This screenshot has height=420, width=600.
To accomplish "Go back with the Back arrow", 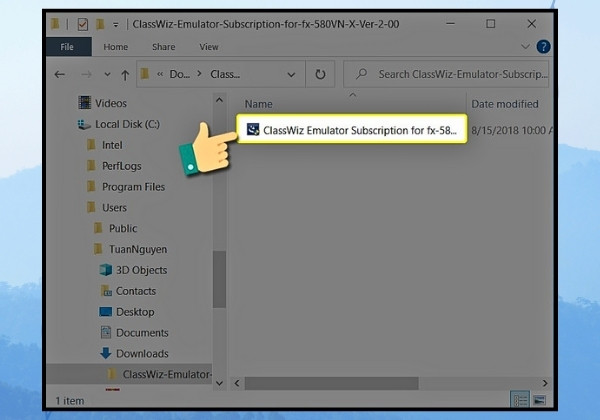I will [x=60, y=74].
